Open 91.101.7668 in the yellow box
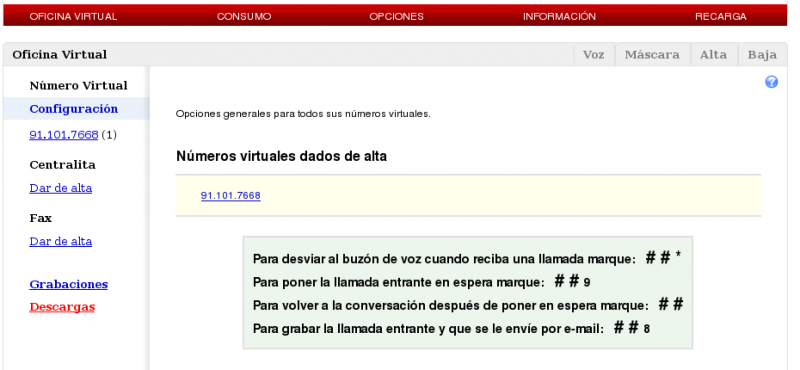This screenshot has height=370, width=800. point(231,195)
